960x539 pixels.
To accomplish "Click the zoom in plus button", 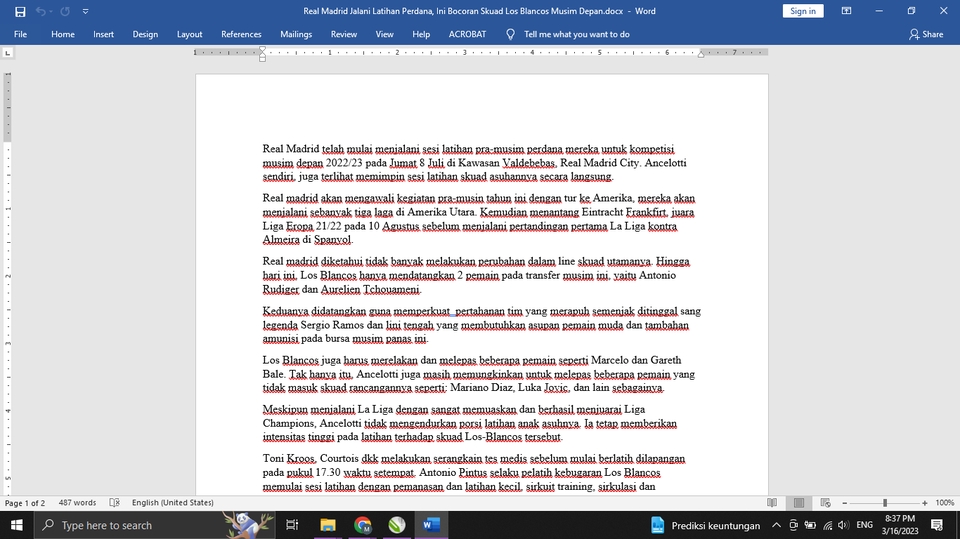I will [x=924, y=503].
